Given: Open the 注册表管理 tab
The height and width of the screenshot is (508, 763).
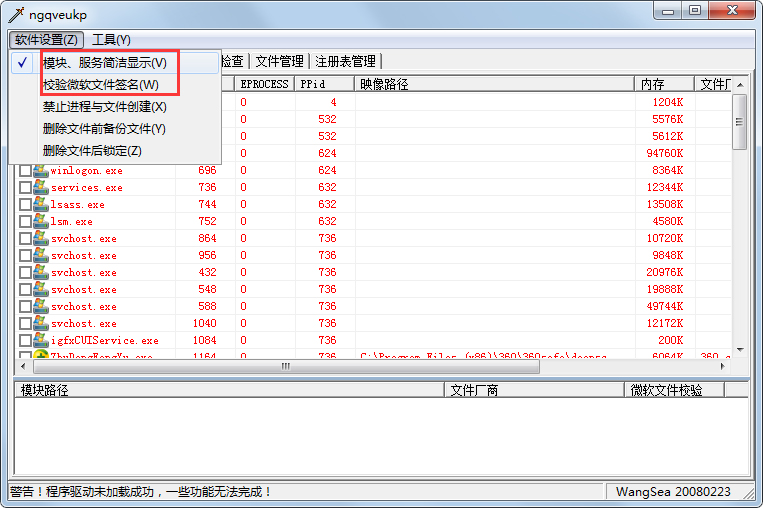Looking at the screenshot, I should pyautogui.click(x=345, y=62).
